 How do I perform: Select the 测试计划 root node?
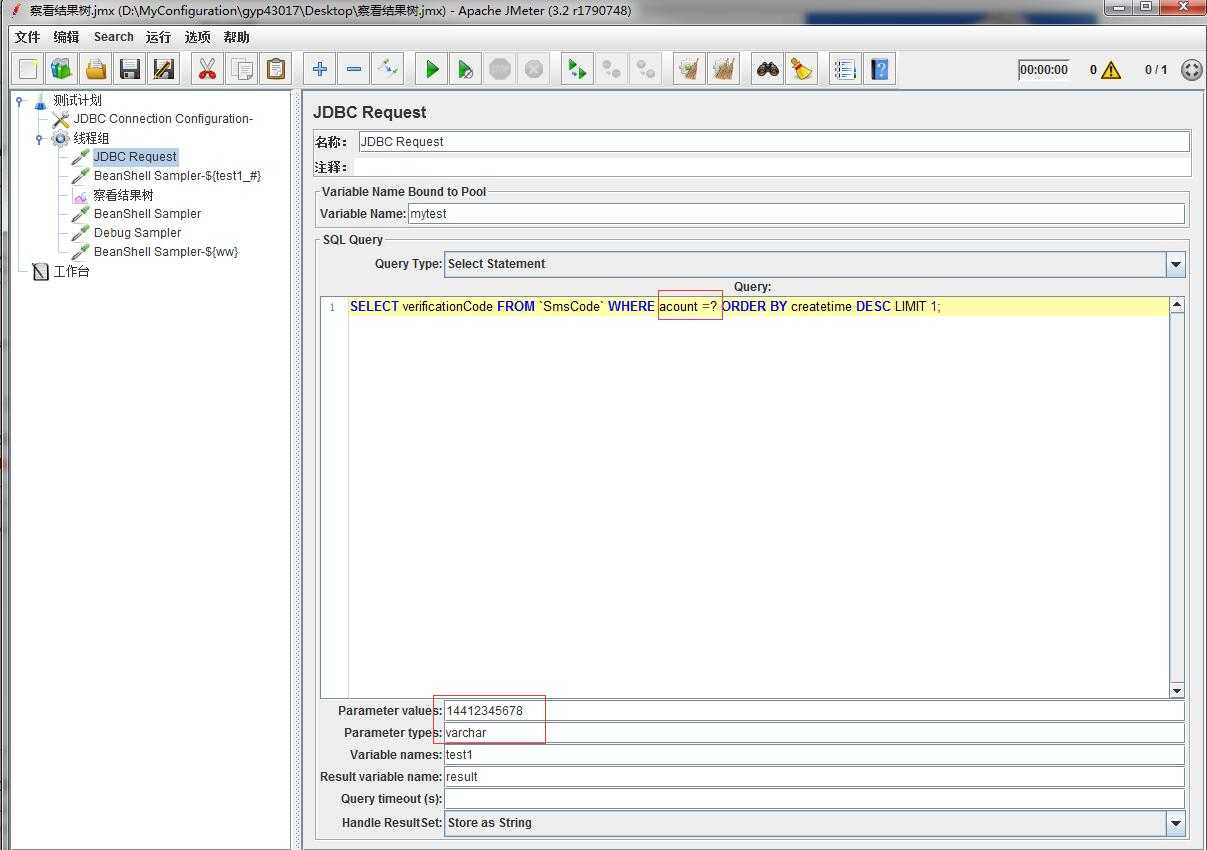coord(77,100)
